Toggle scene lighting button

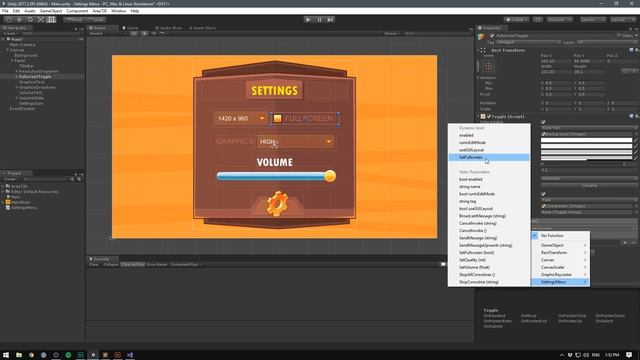[144, 33]
